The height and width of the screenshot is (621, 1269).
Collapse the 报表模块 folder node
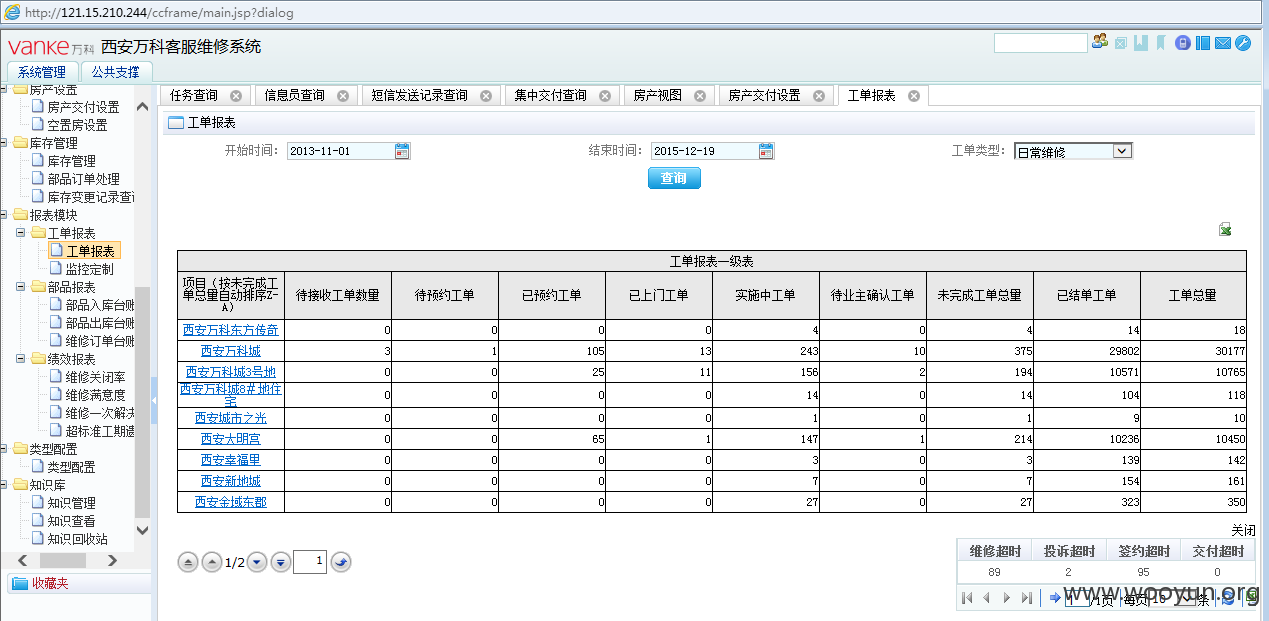[x=4, y=215]
